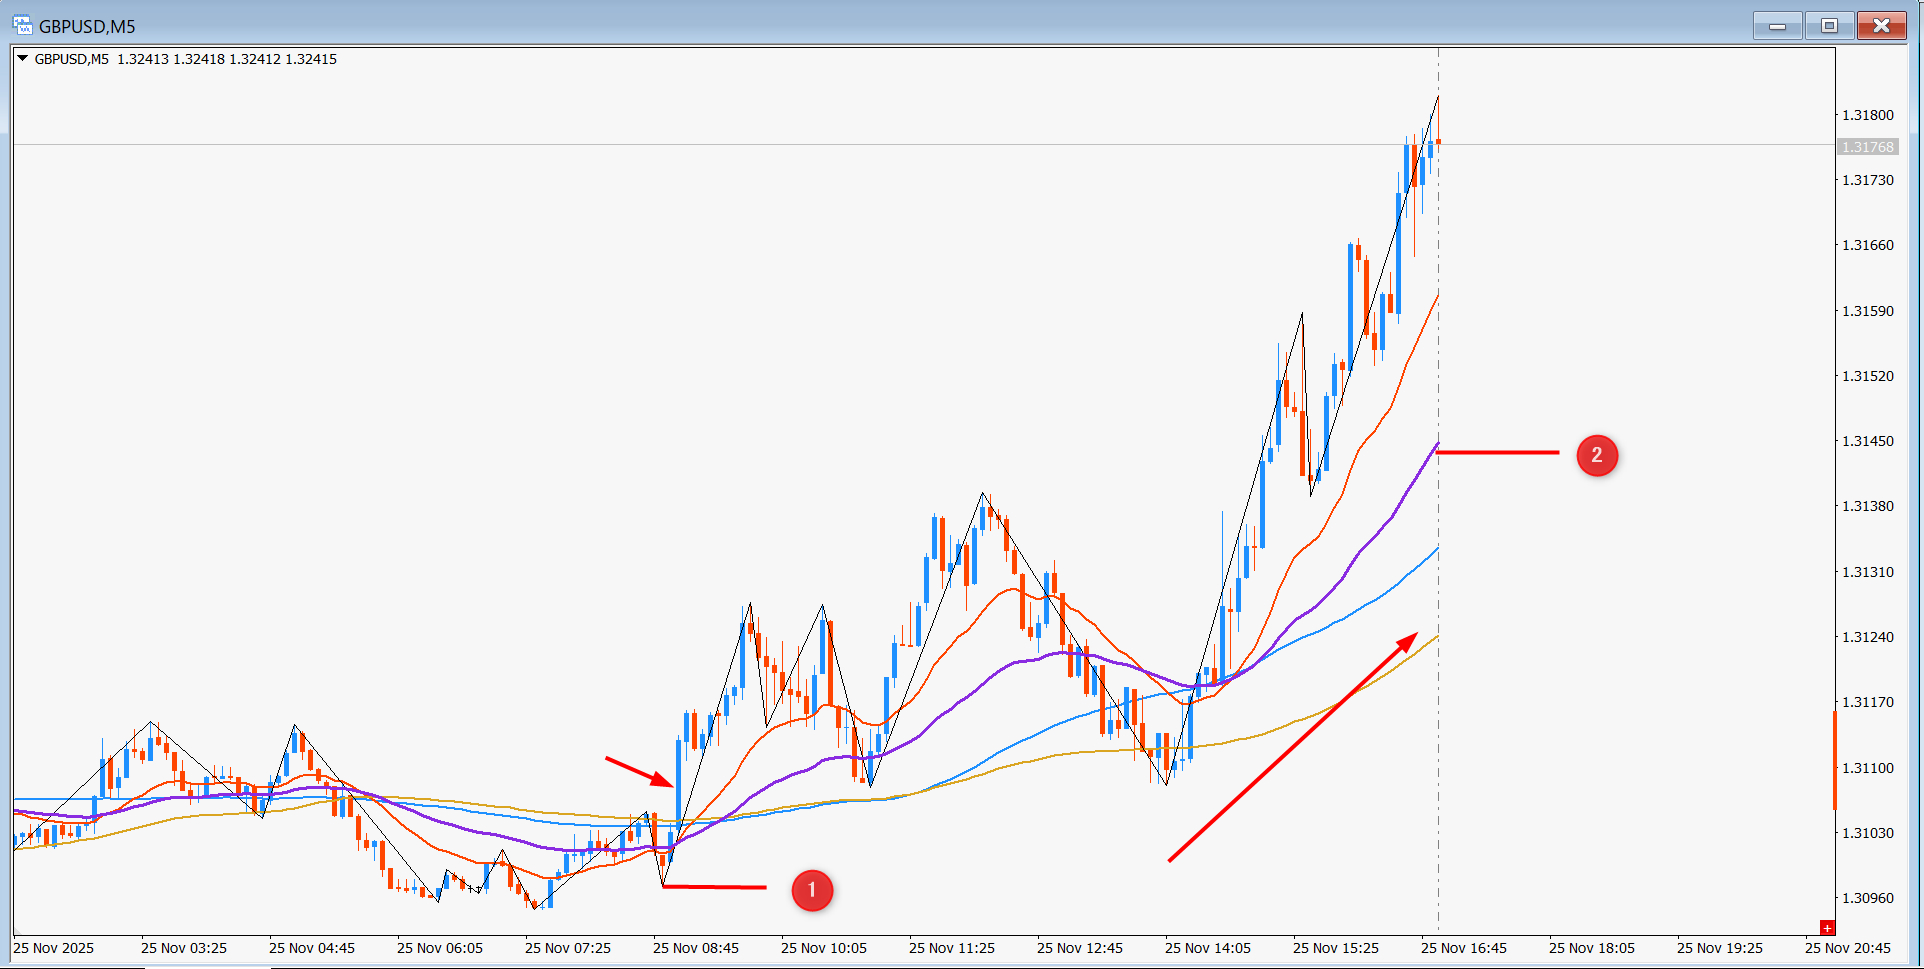Select the red horizontal line beside marker 2
This screenshot has height=969, width=1924.
click(x=1497, y=453)
